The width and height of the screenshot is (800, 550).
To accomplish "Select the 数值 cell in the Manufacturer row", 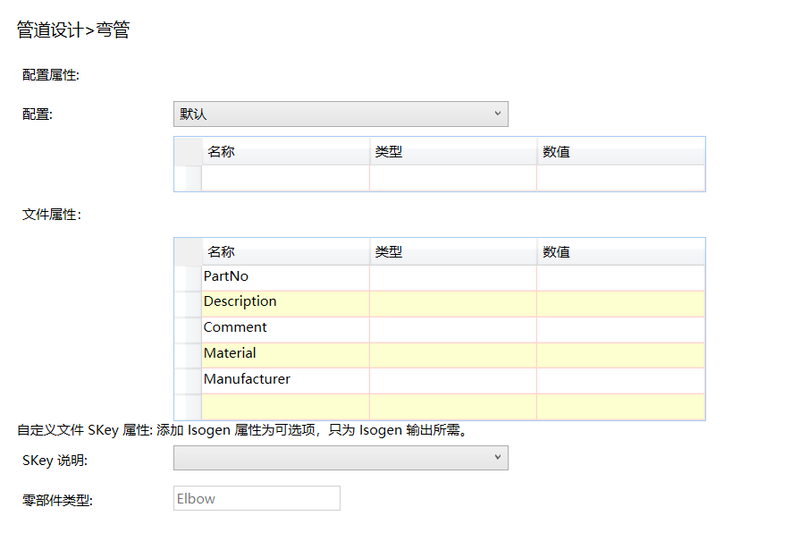I will tap(620, 381).
